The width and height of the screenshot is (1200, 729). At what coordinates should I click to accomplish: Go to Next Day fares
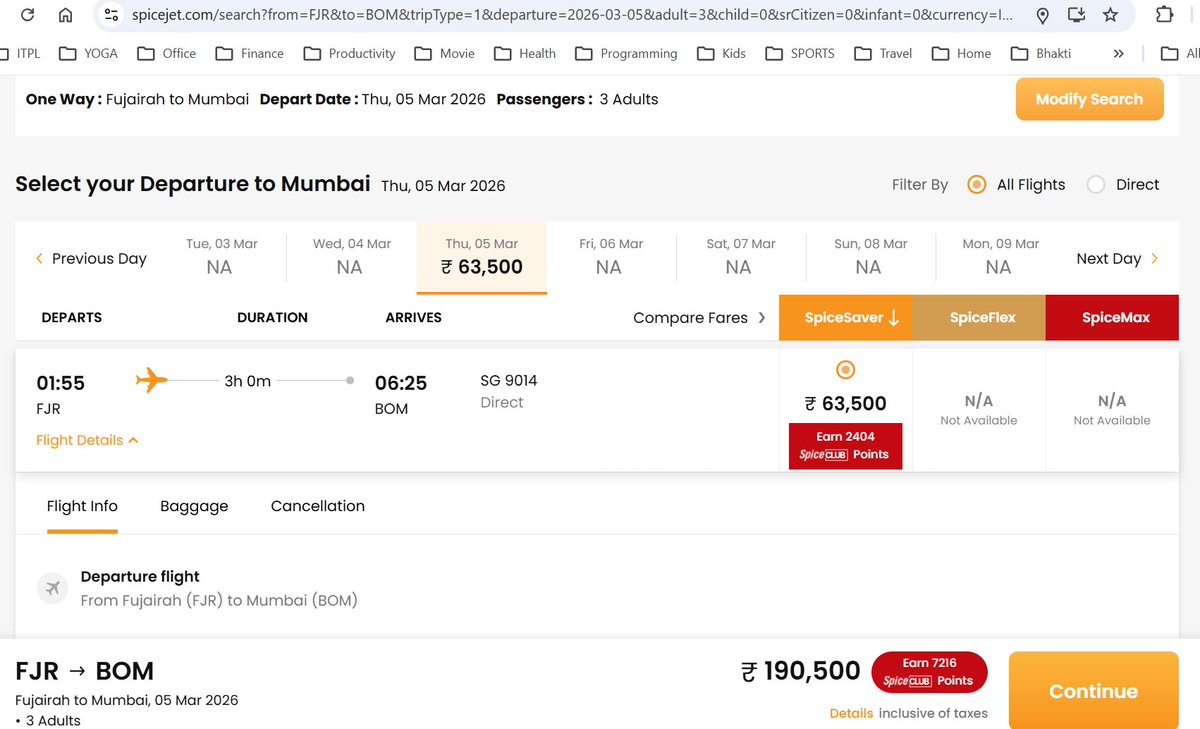coord(1117,258)
